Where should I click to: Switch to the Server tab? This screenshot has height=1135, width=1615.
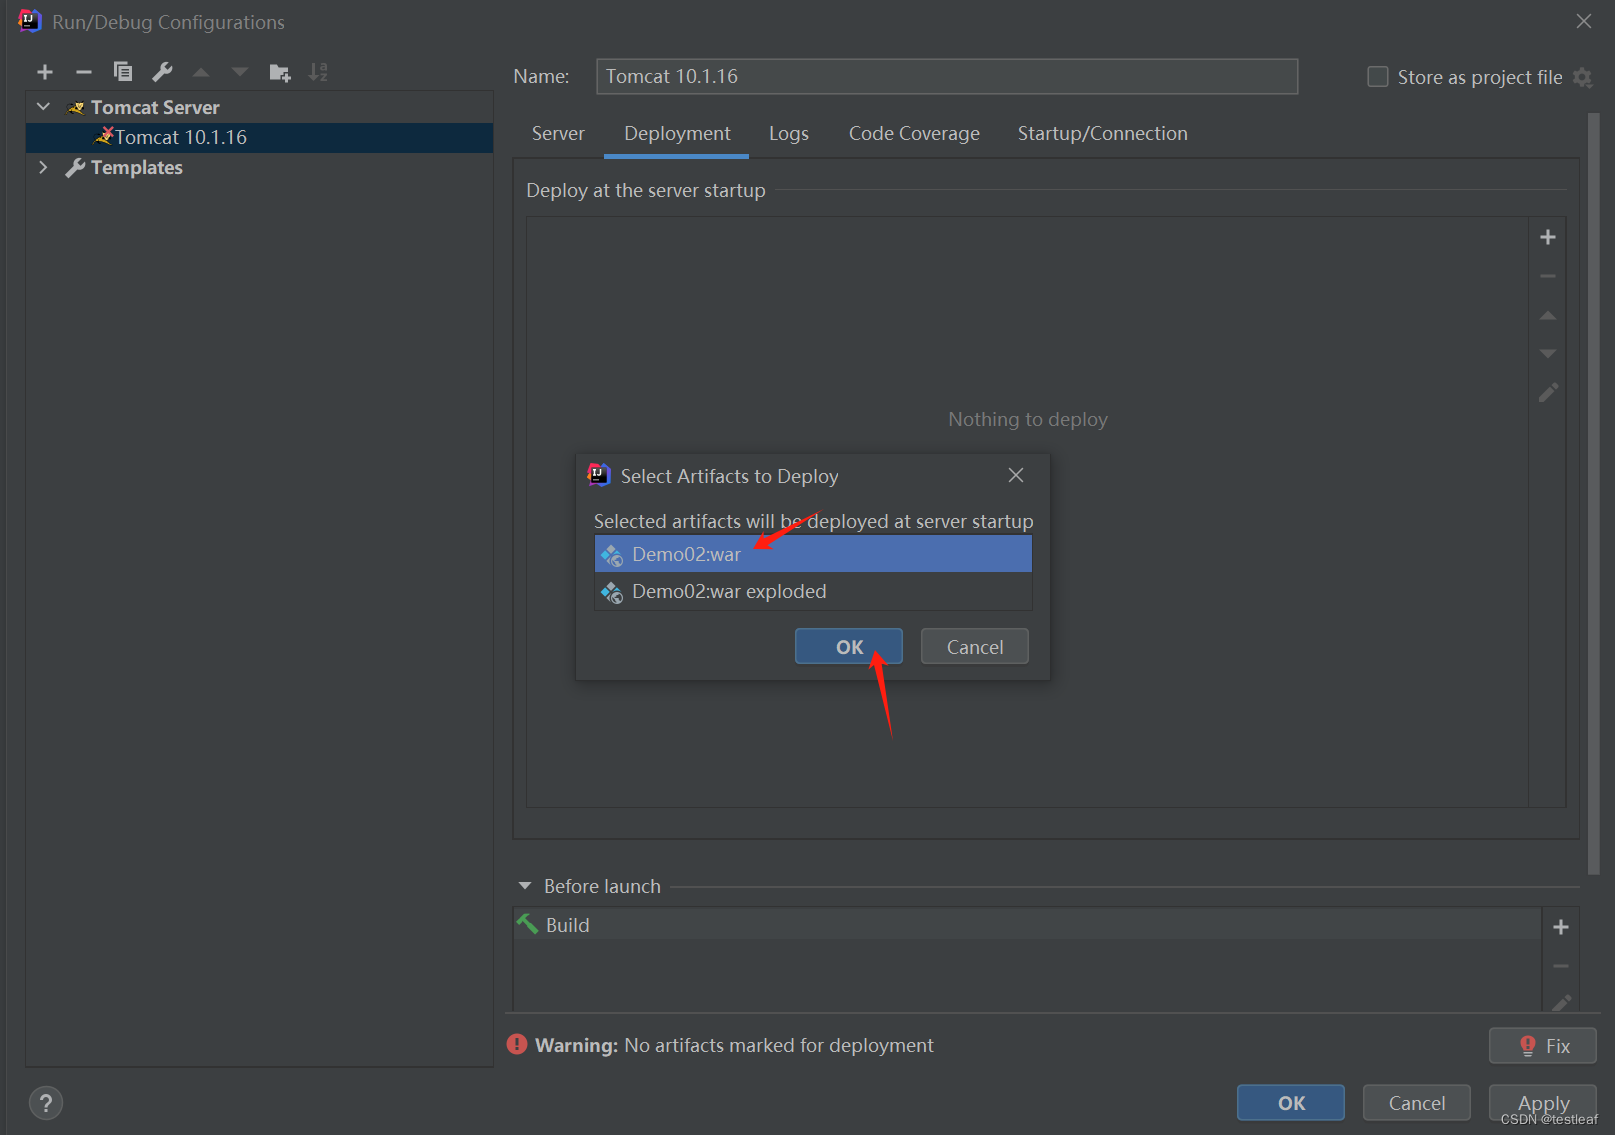558,134
